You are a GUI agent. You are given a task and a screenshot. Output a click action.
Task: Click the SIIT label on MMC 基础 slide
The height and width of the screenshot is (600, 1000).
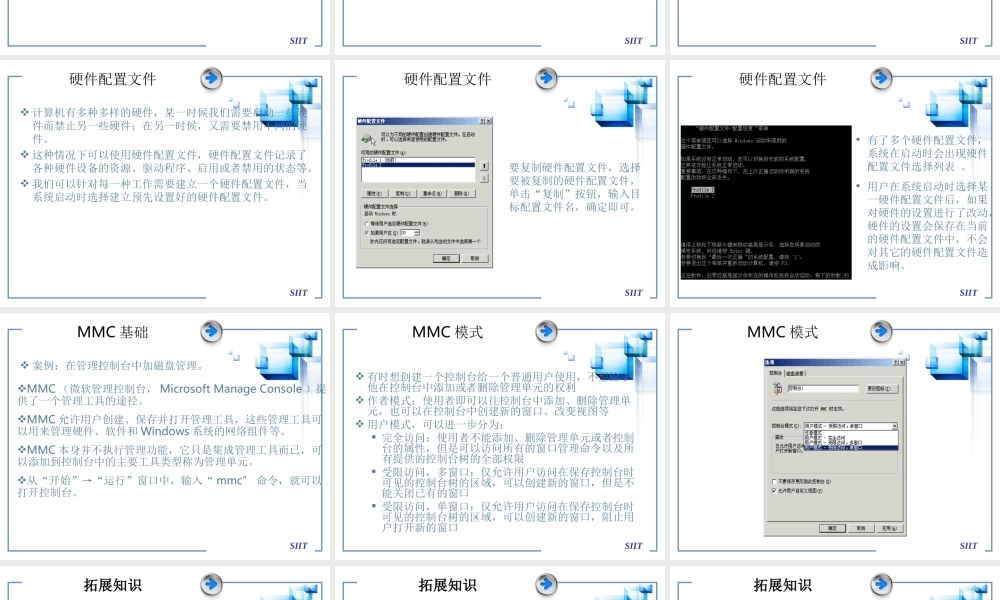coord(298,546)
